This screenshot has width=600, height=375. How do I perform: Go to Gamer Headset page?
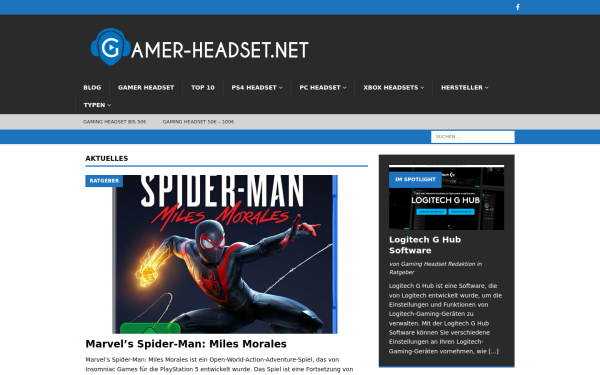146,88
